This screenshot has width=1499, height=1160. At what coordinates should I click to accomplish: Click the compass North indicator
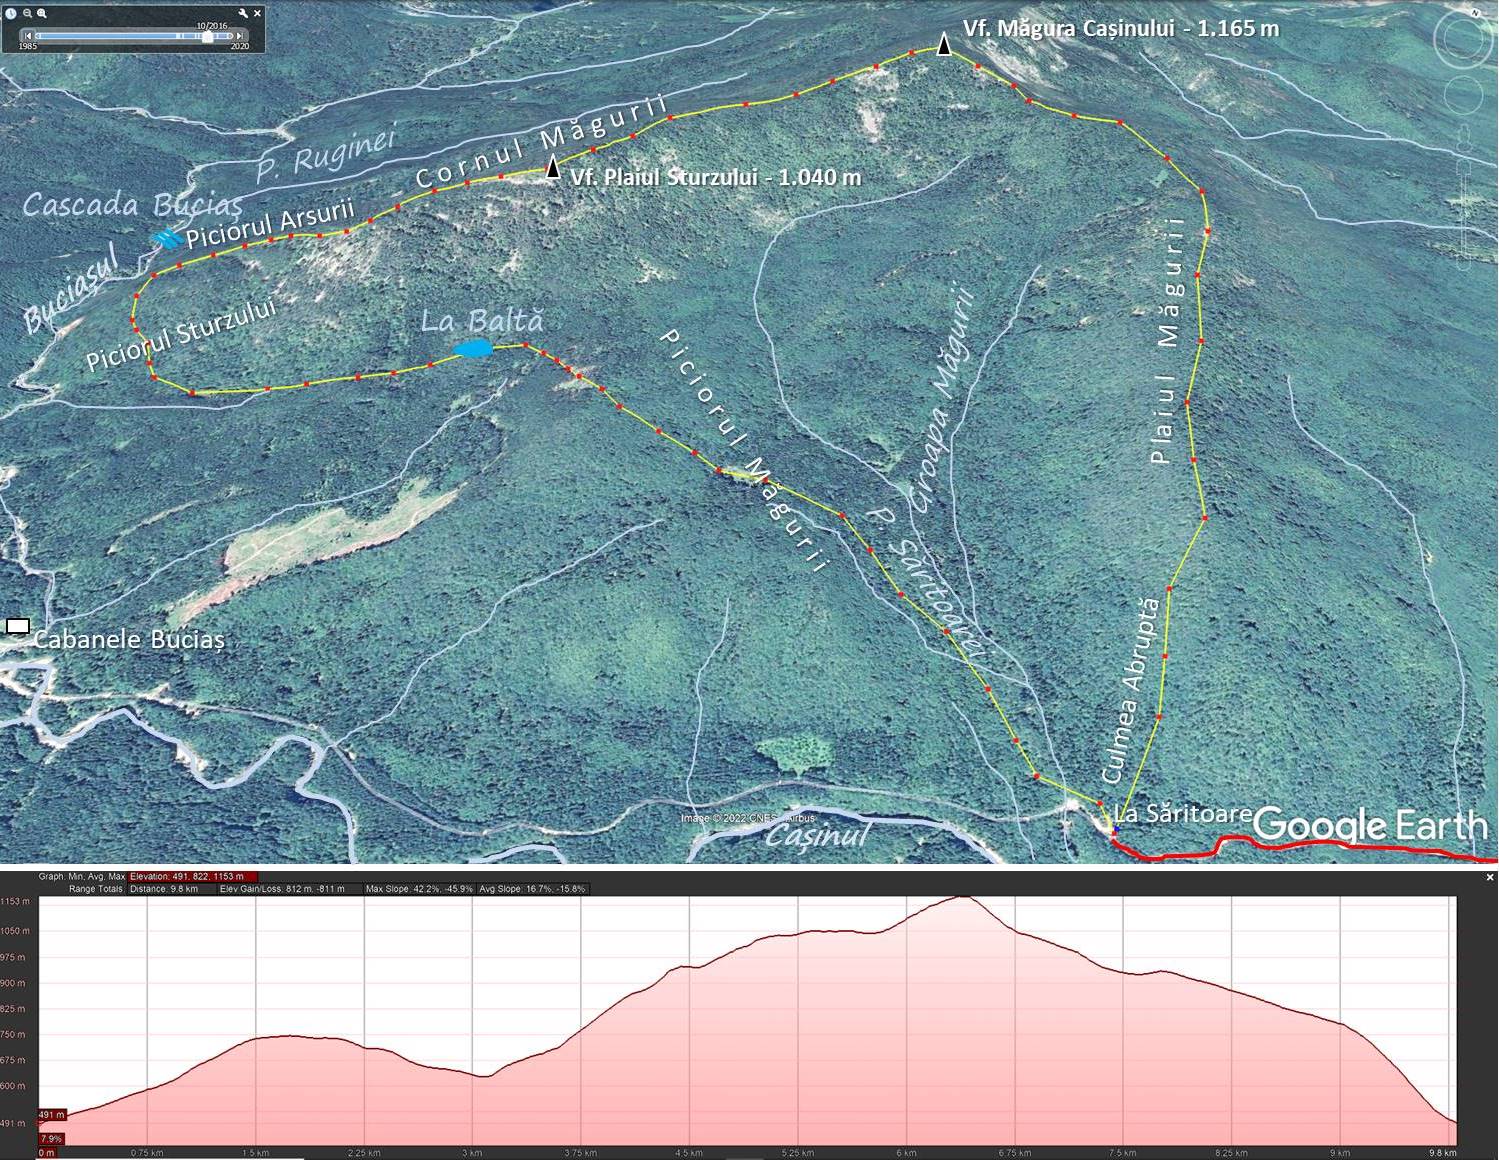click(x=1476, y=12)
